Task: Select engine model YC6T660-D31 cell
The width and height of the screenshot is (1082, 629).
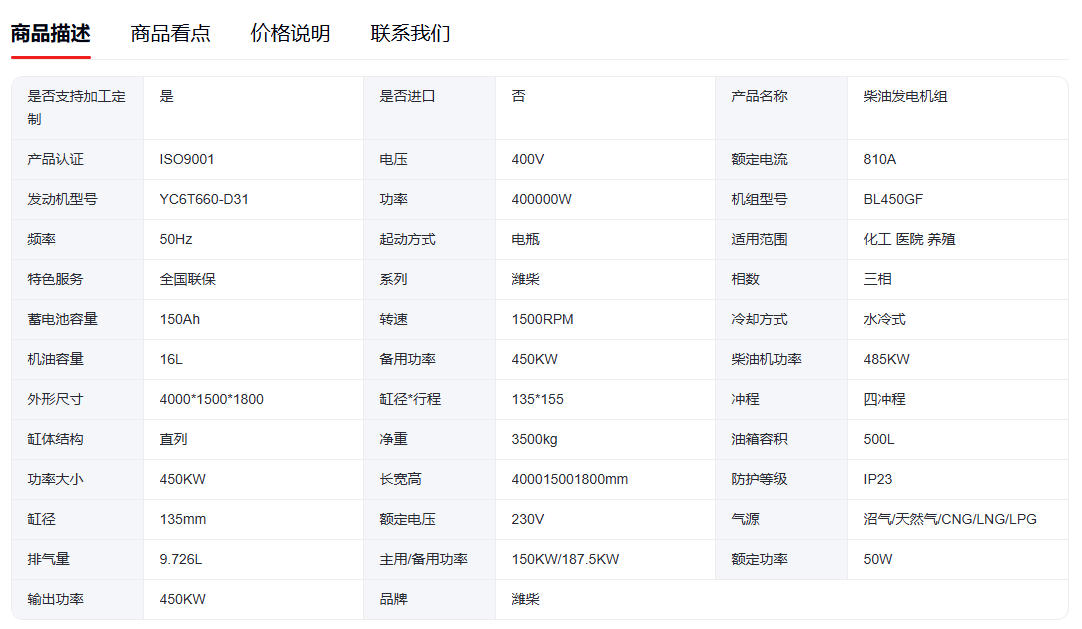Action: pyautogui.click(x=204, y=199)
